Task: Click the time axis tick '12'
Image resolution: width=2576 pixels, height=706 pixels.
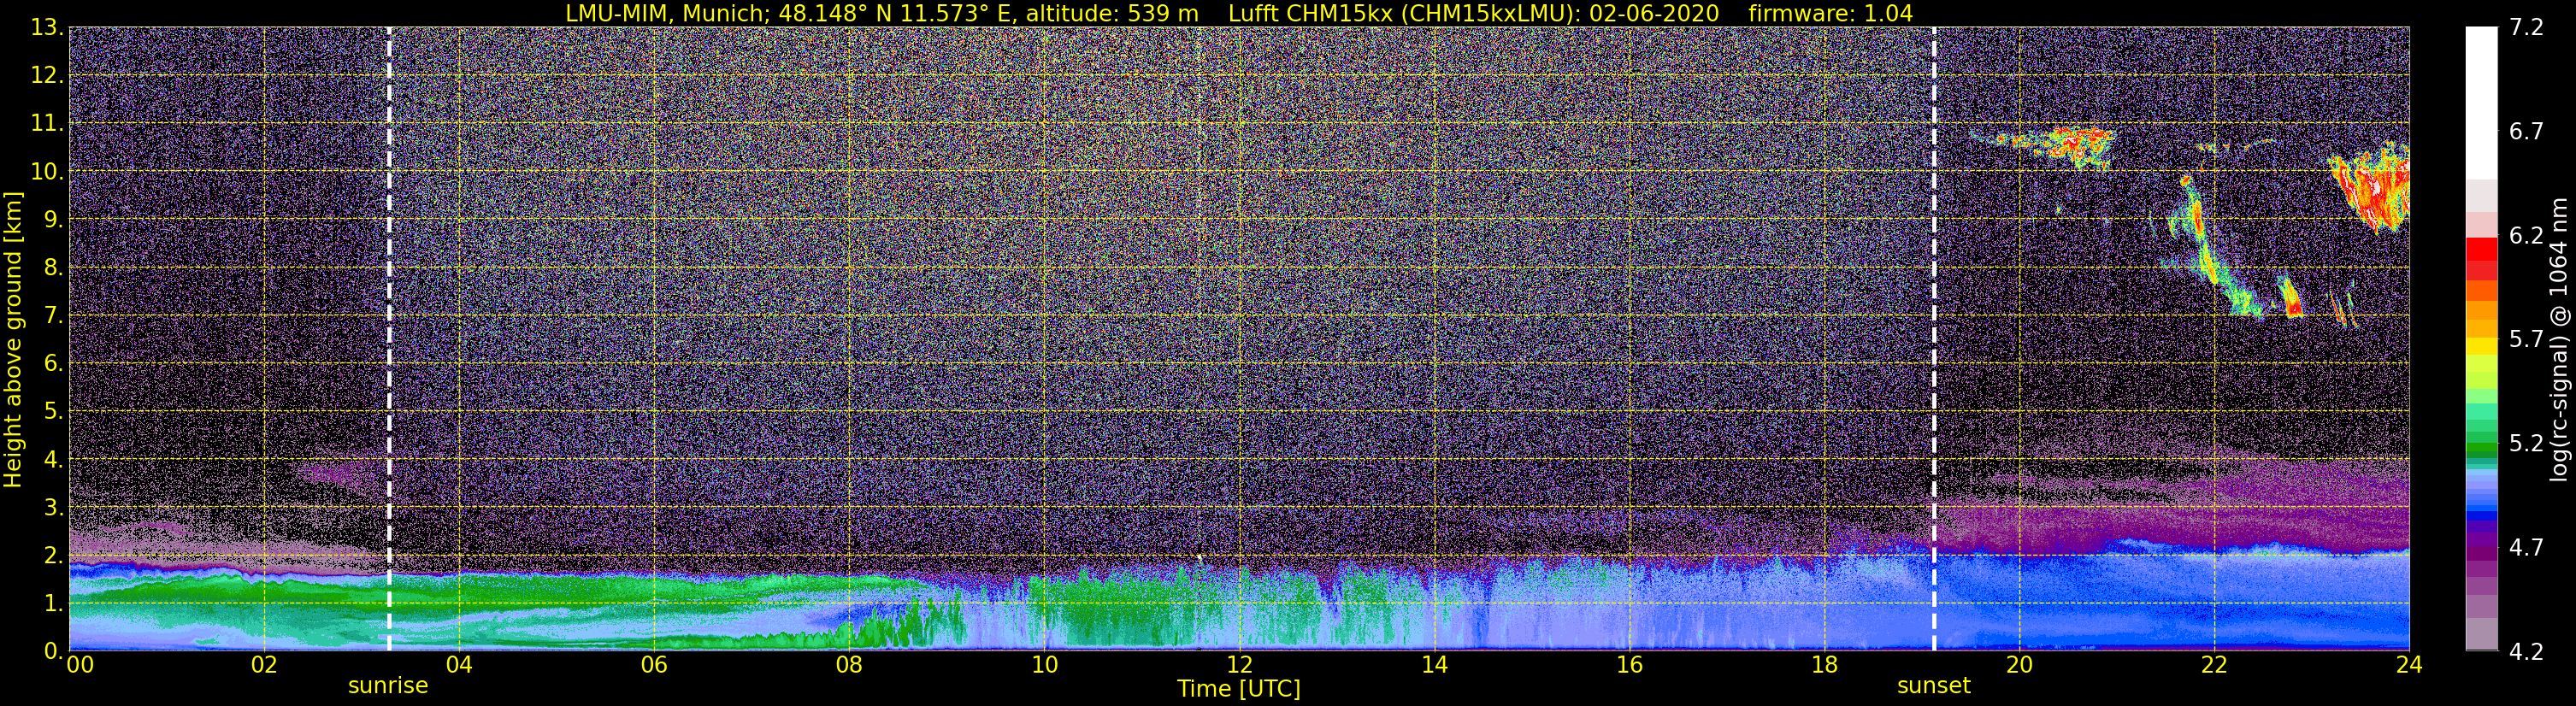Action: point(1239,665)
